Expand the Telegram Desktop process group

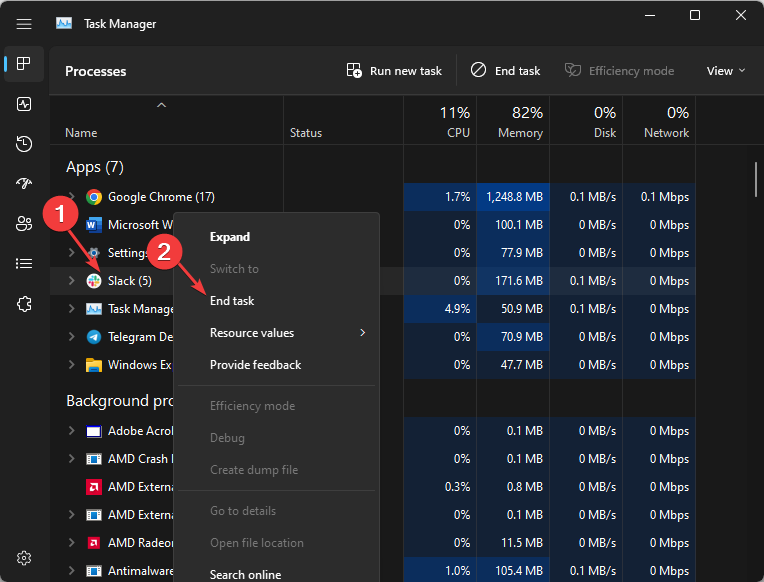tap(72, 336)
